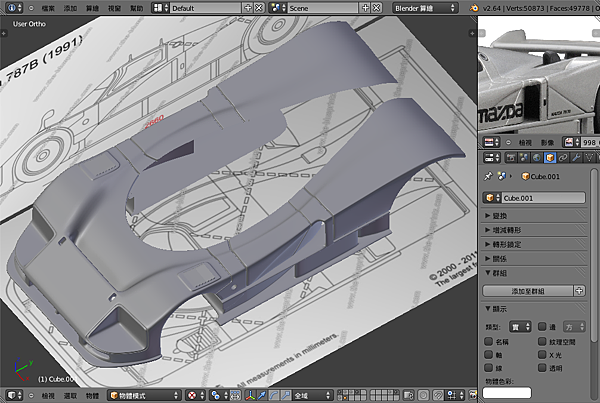Image resolution: width=600 pixels, height=403 pixels.
Task: Click the Default screen layout name field
Action: 206,8
